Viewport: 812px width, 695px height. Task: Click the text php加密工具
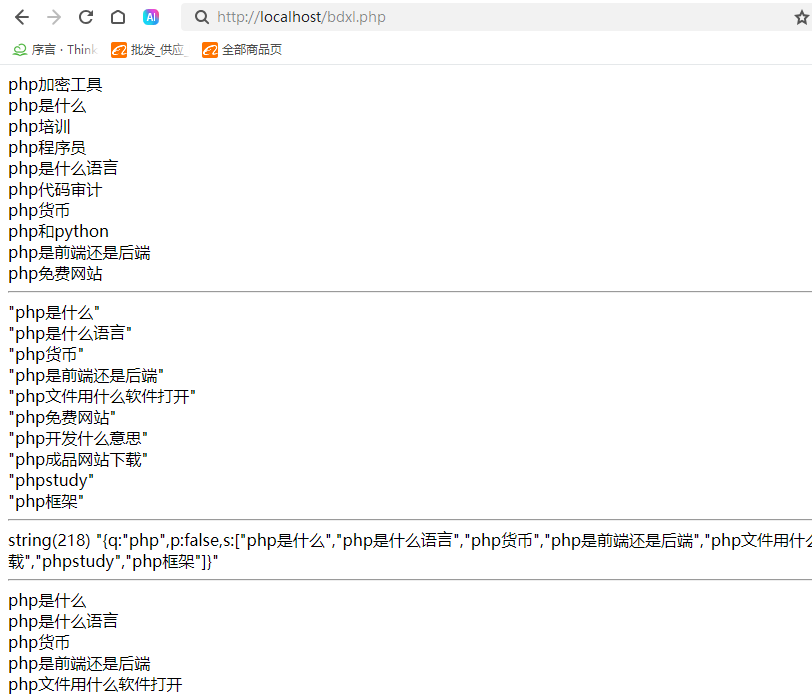pyautogui.click(x=55, y=85)
